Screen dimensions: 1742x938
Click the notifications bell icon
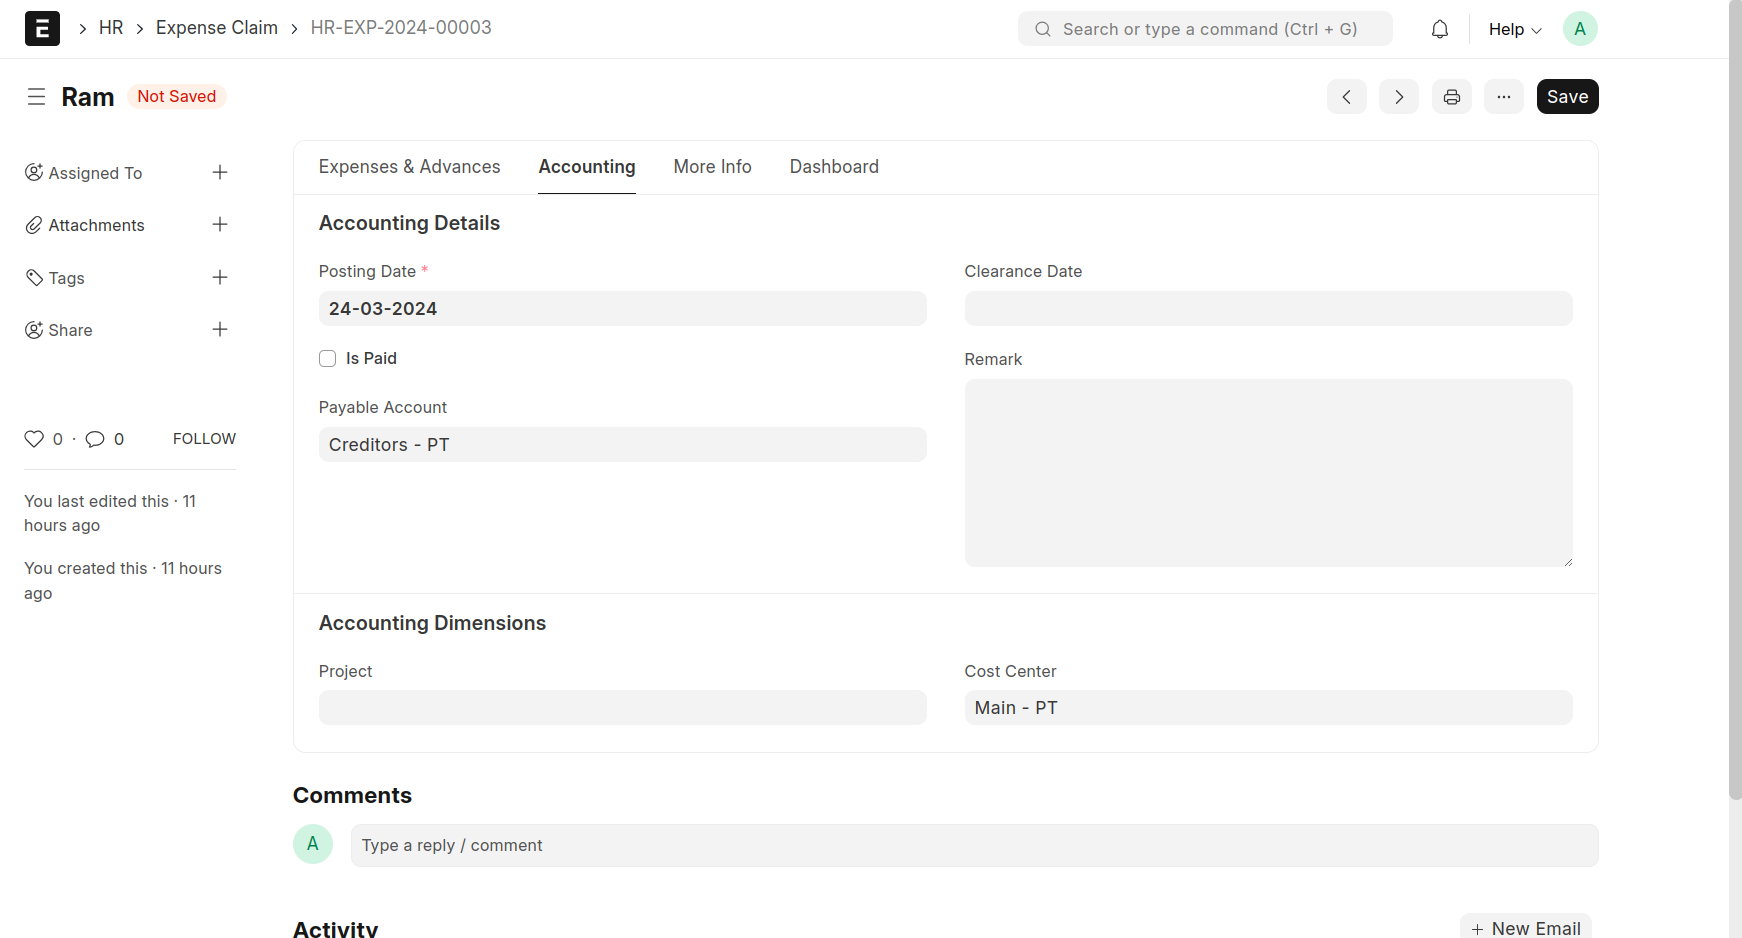[x=1439, y=29]
